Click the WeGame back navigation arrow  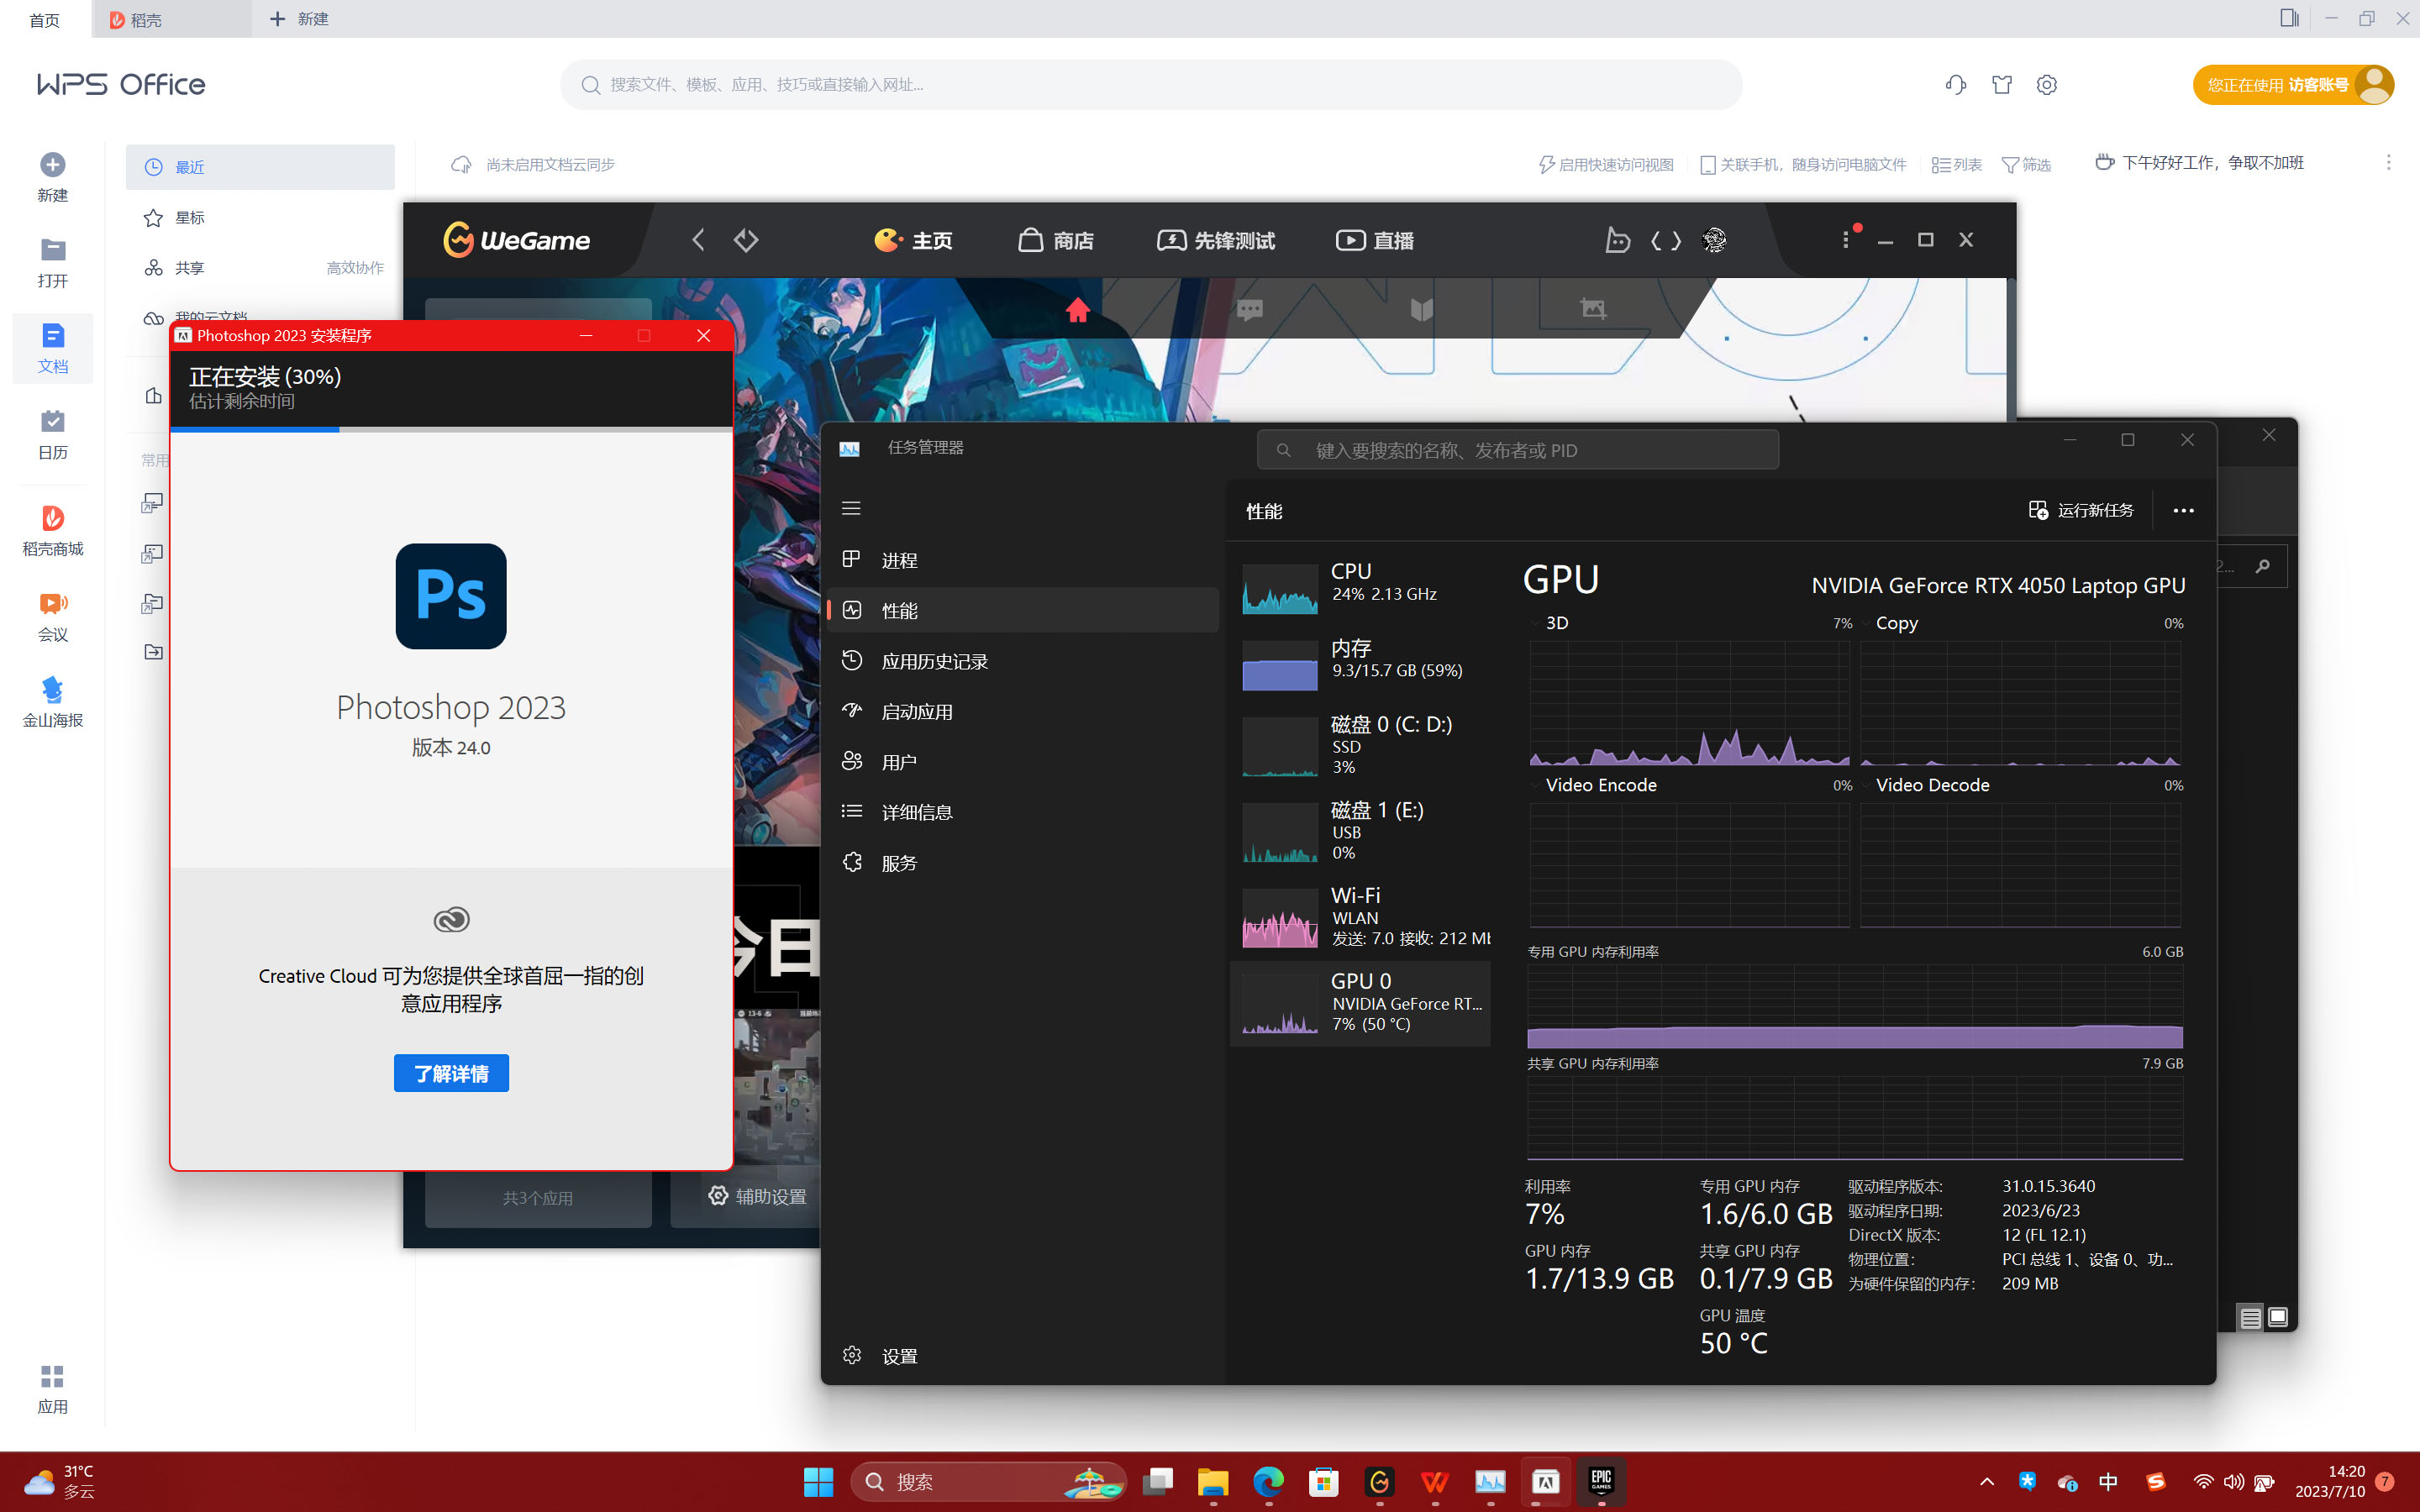coord(698,240)
